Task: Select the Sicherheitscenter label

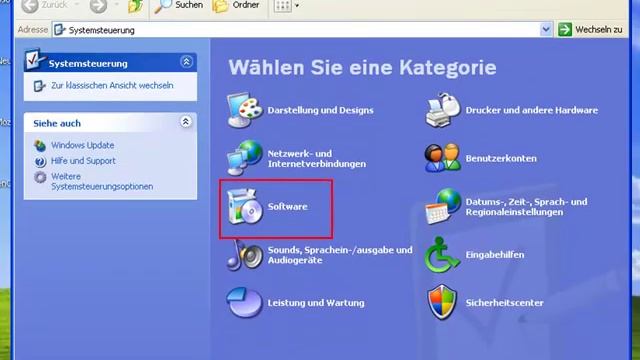Action: (x=504, y=303)
